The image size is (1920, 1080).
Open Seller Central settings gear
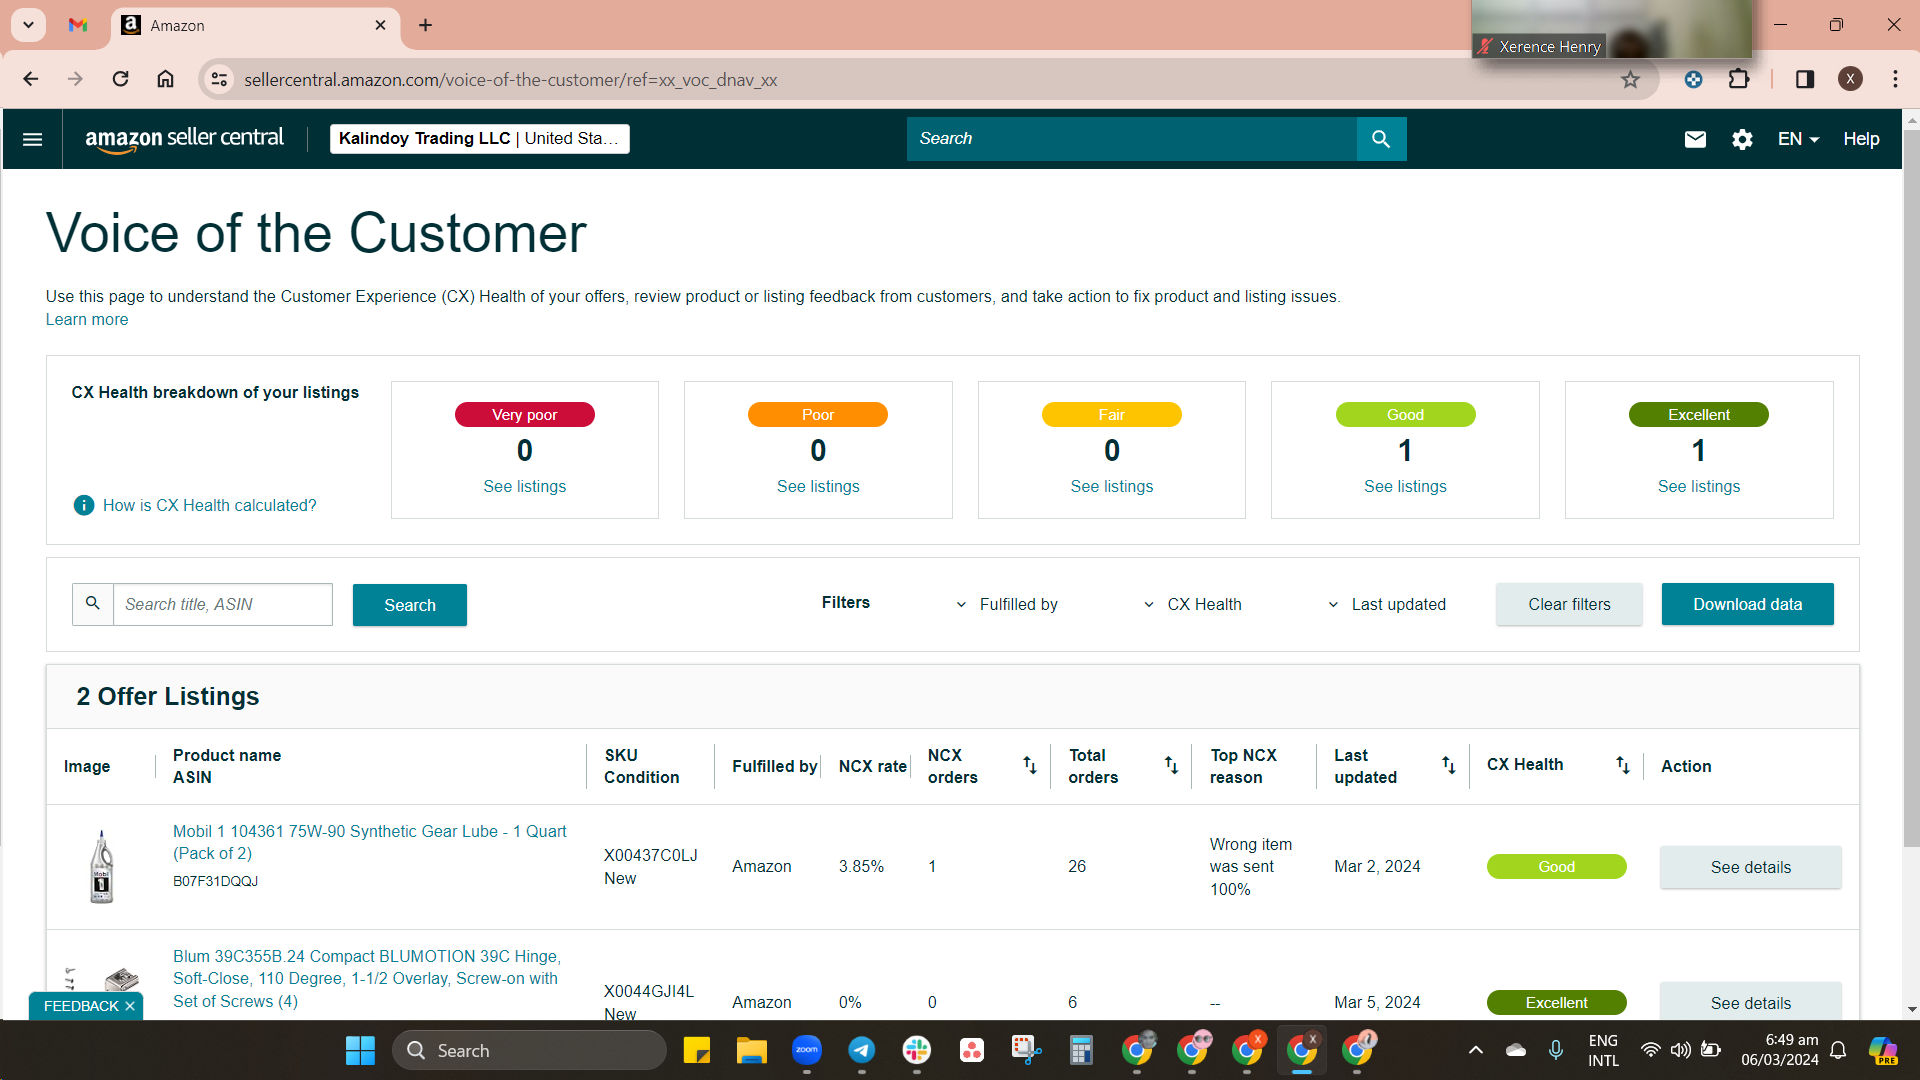point(1742,139)
